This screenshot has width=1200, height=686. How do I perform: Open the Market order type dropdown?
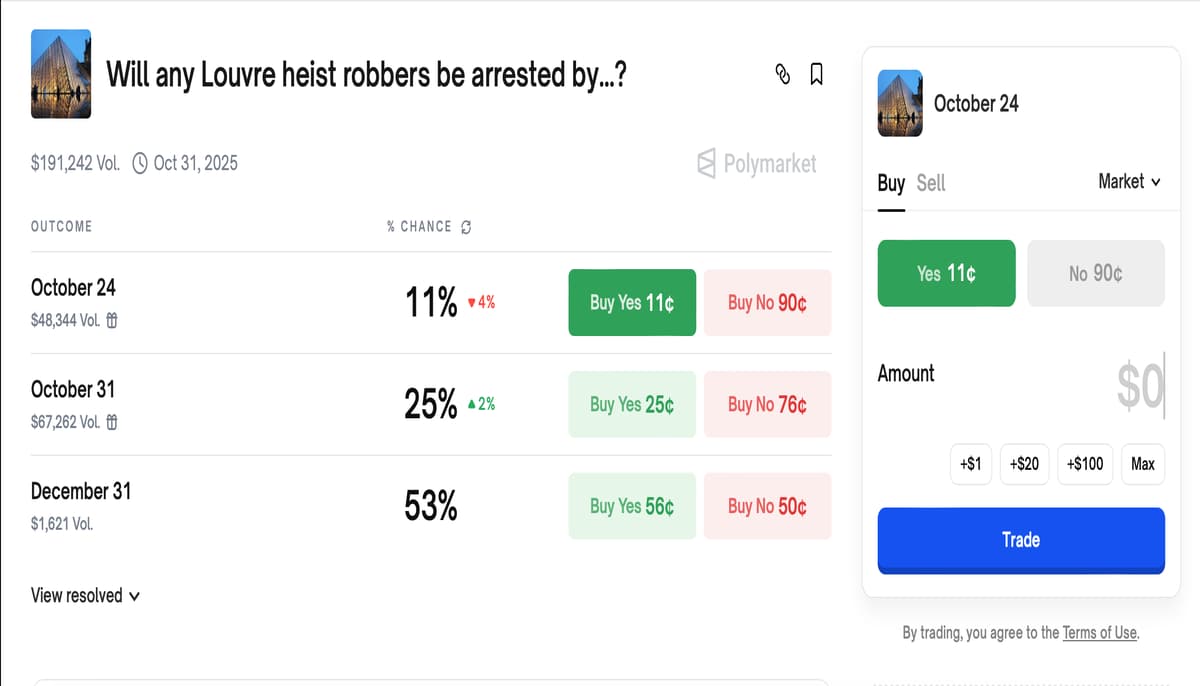tap(1129, 182)
